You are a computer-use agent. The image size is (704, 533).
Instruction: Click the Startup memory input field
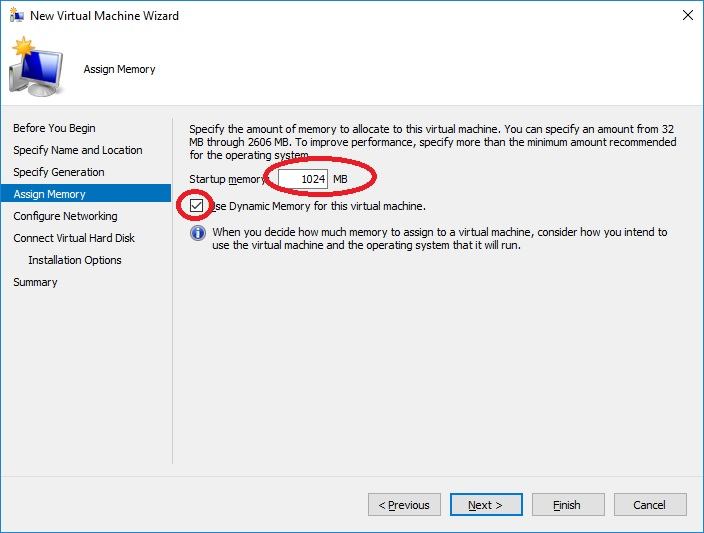click(303, 178)
